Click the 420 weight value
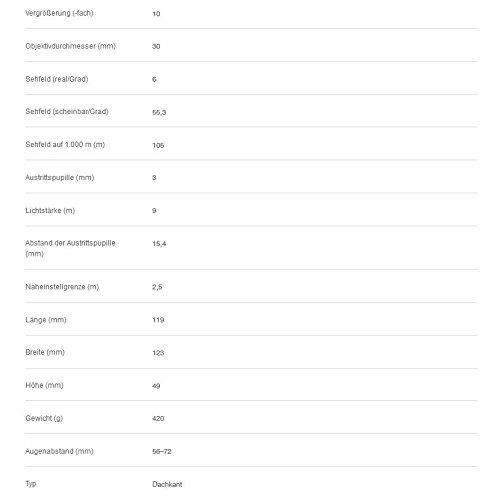 pos(158,419)
